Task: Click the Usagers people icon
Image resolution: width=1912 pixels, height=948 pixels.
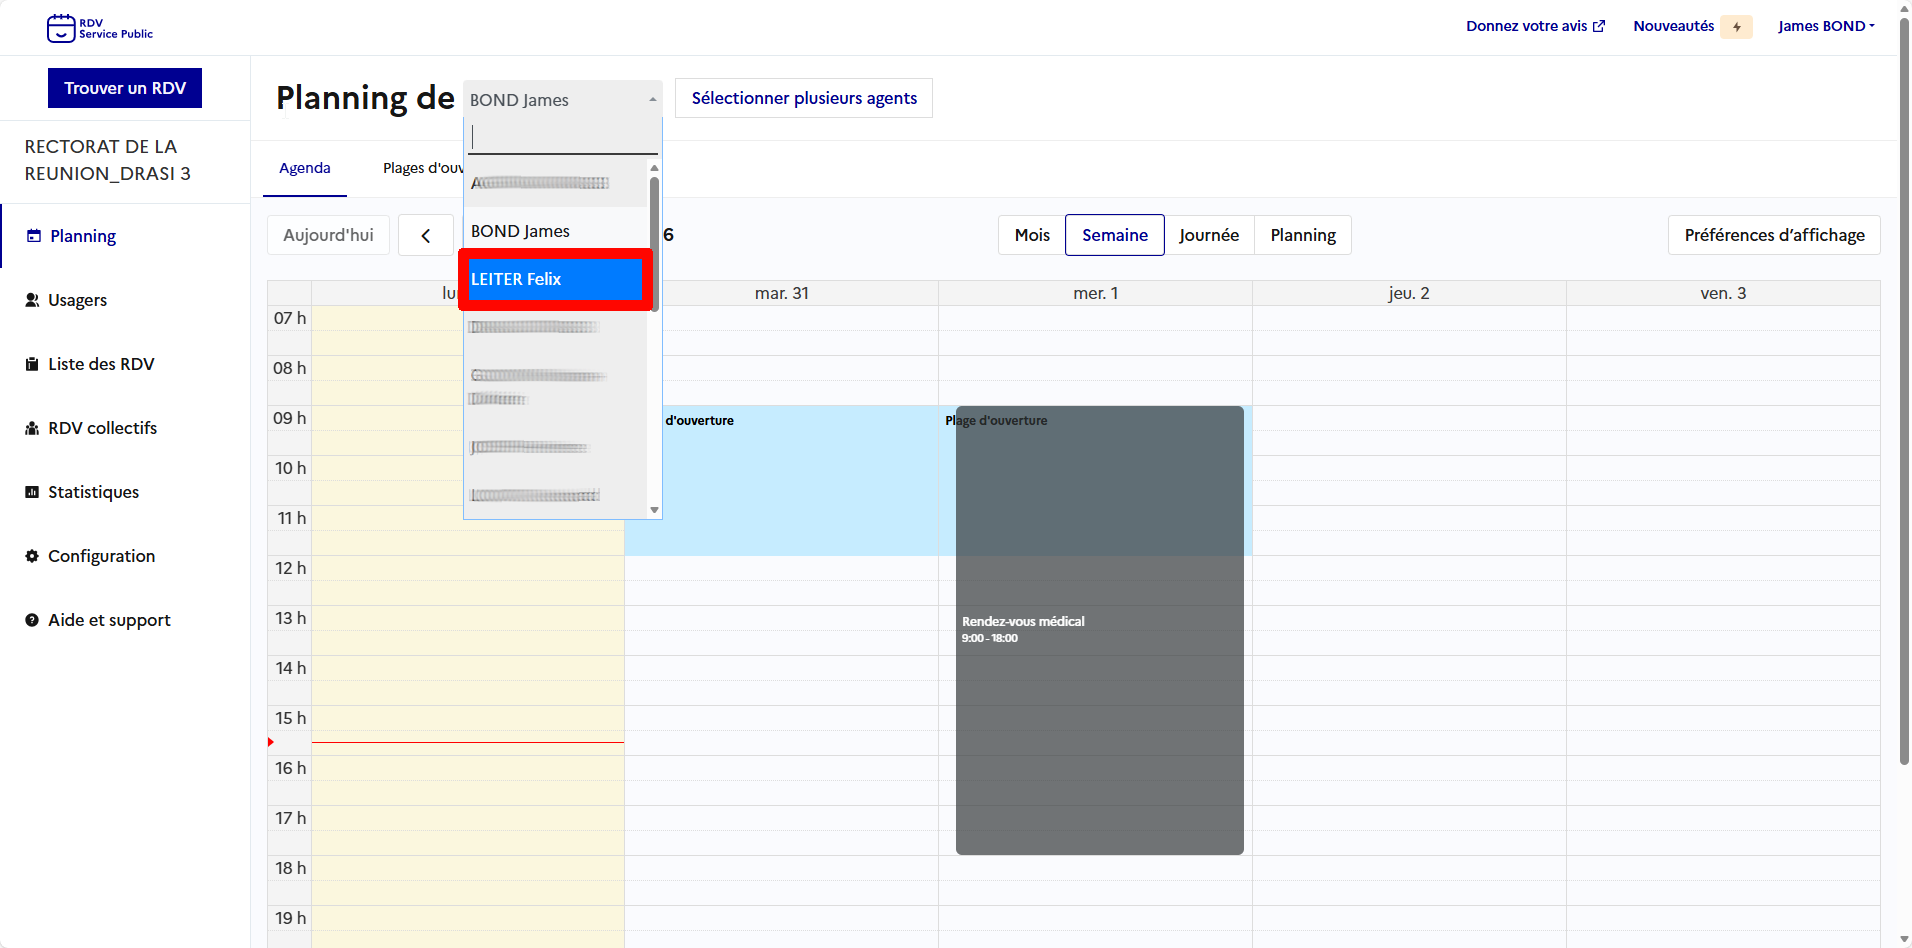Action: (32, 300)
